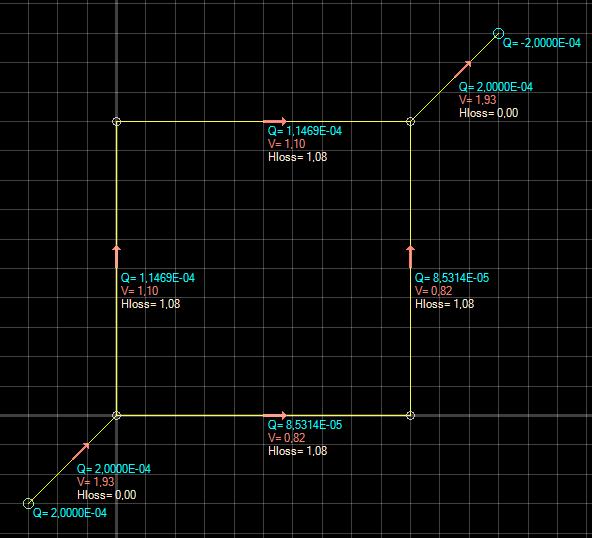
Task: Click outlet pipe's V= 1,93 label
Action: [478, 100]
